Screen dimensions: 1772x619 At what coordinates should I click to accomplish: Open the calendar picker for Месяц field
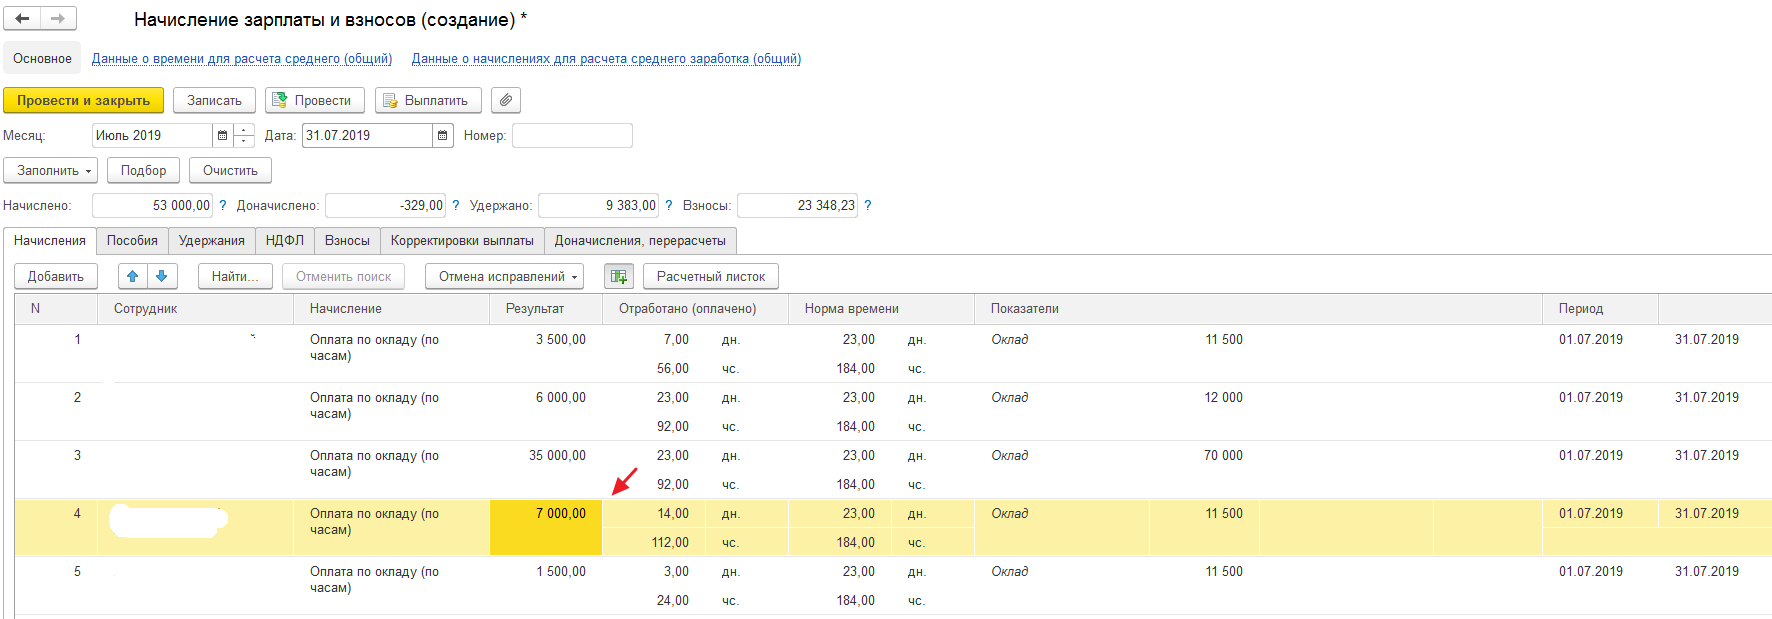(222, 136)
